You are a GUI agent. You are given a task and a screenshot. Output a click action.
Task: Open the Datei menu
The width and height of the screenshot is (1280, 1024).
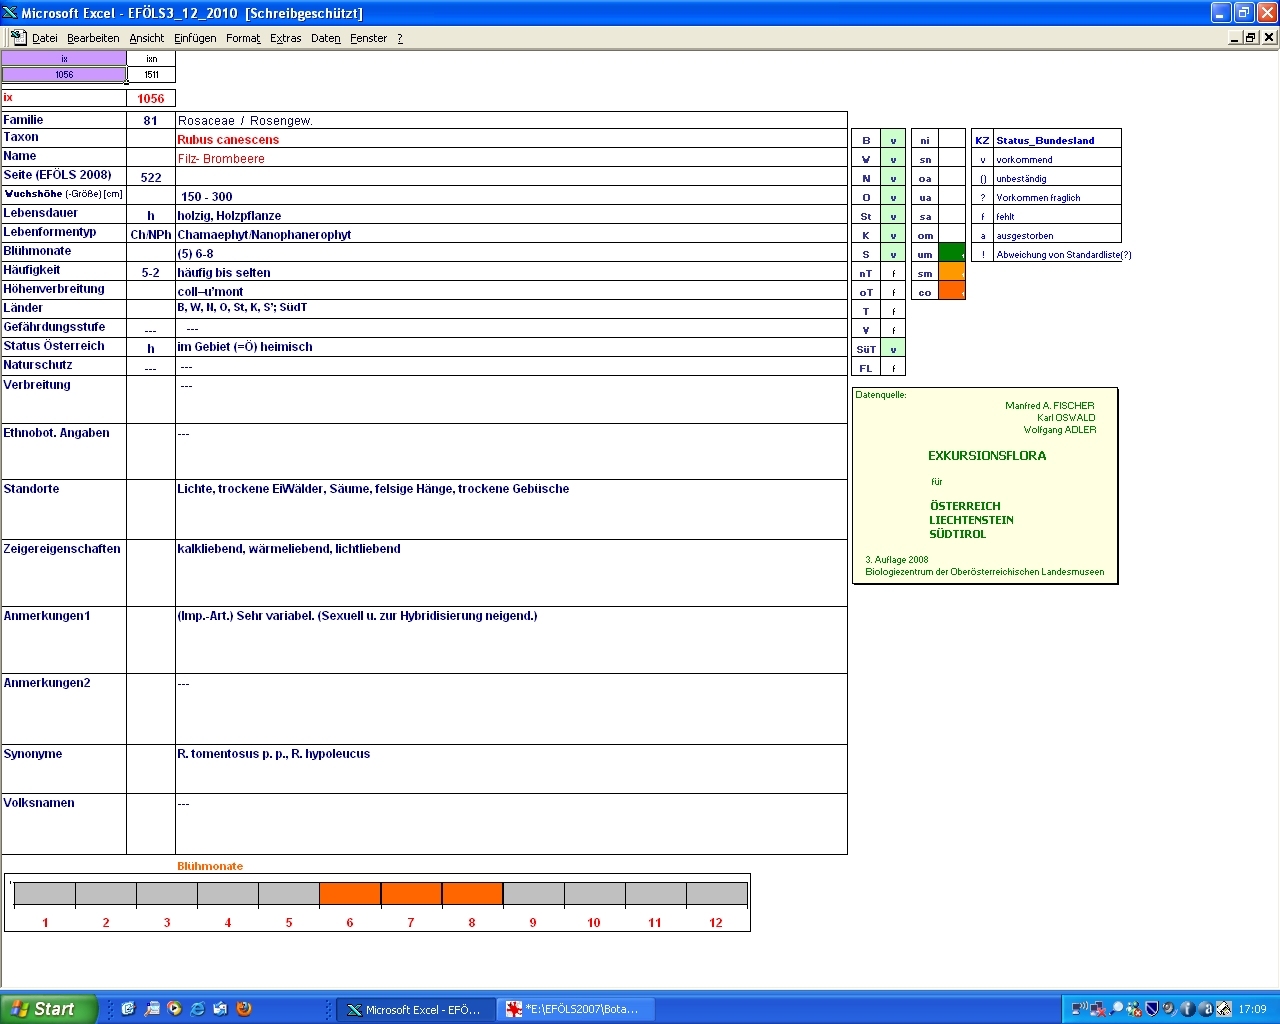(x=45, y=38)
